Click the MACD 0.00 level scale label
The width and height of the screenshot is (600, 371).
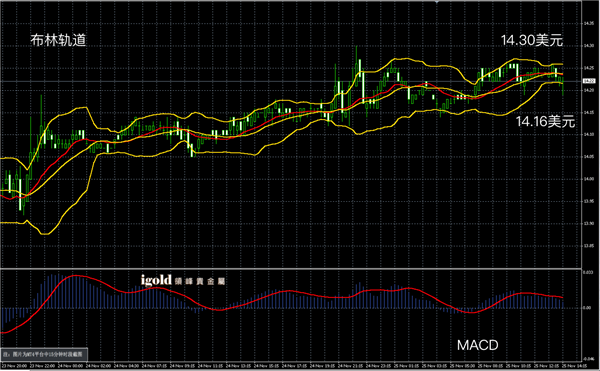pos(588,308)
